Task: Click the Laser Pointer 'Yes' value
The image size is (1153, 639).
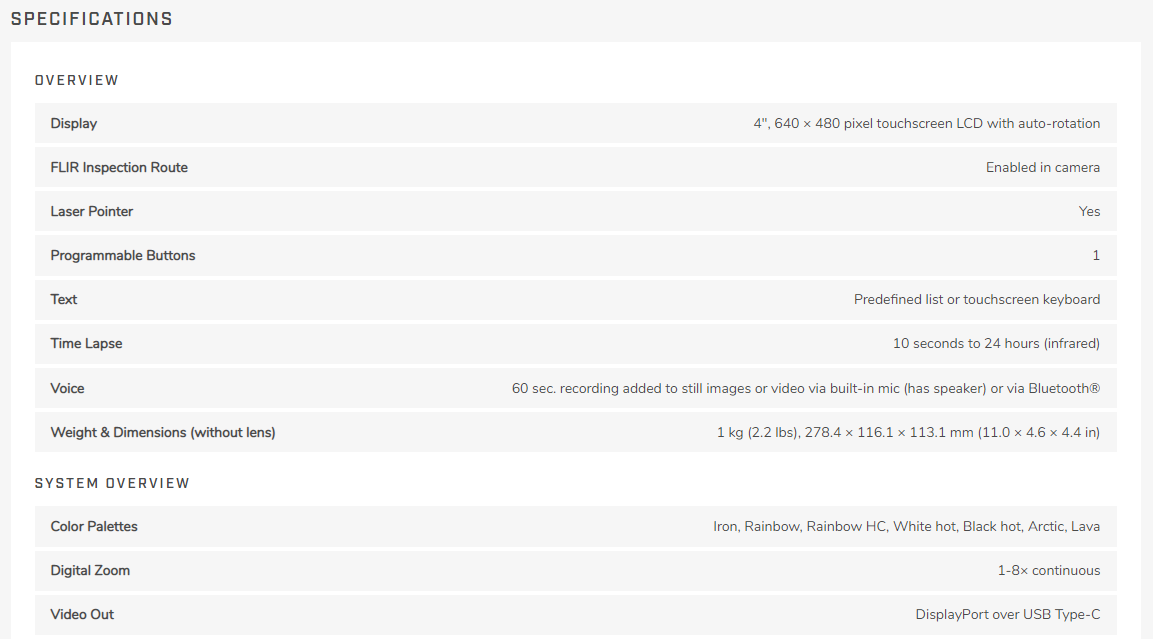Action: coord(1089,212)
